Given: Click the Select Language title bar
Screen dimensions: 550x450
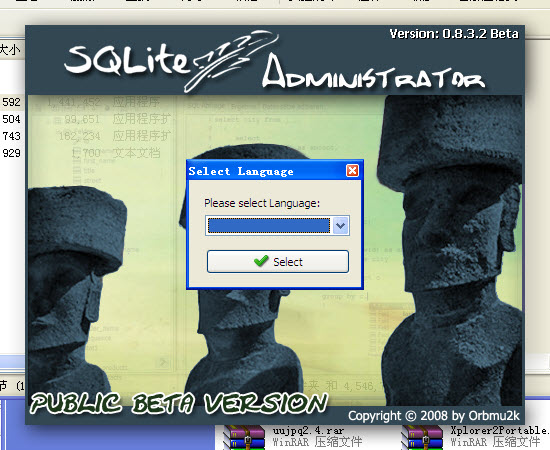Looking at the screenshot, I should click(x=267, y=171).
